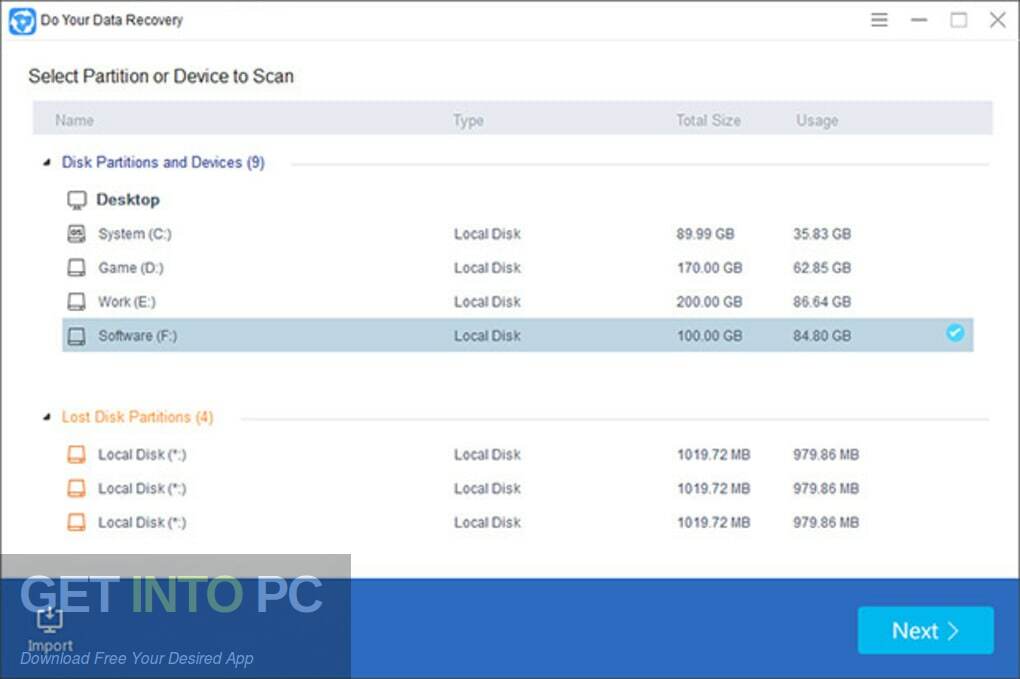Click the Lost Disk Partitions (4) label
Image resolution: width=1020 pixels, height=679 pixels.
click(137, 417)
